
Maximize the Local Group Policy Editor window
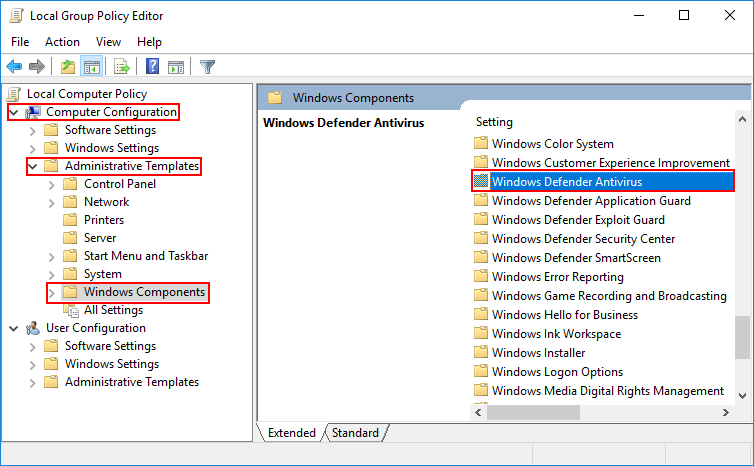(684, 15)
